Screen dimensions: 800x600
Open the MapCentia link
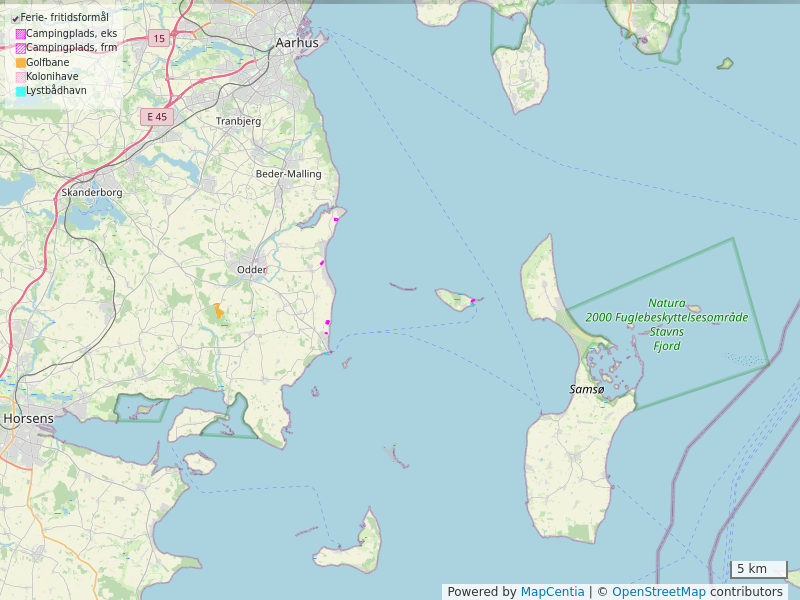(x=552, y=592)
